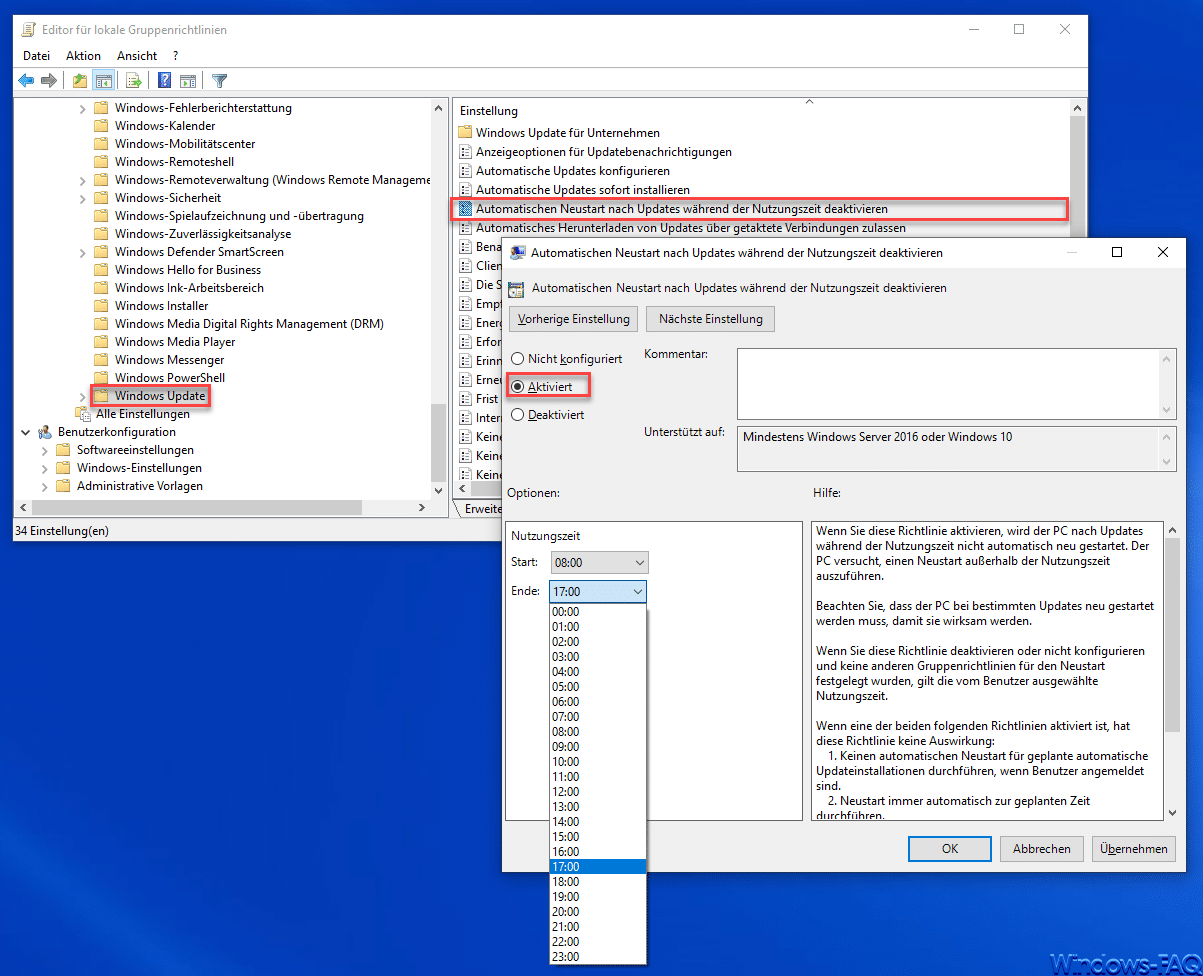The height and width of the screenshot is (976, 1203).
Task: Click the folder icon of Windows-Kalender
Action: (100, 126)
